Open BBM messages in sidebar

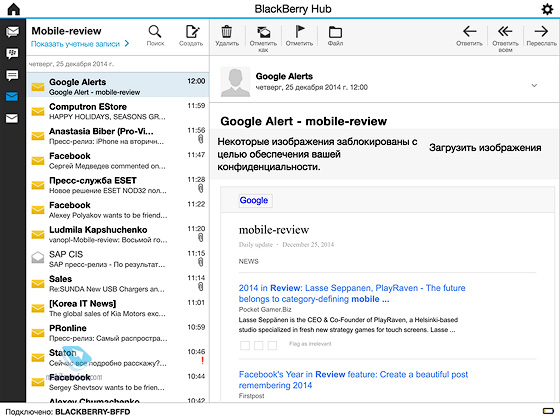(x=12, y=54)
